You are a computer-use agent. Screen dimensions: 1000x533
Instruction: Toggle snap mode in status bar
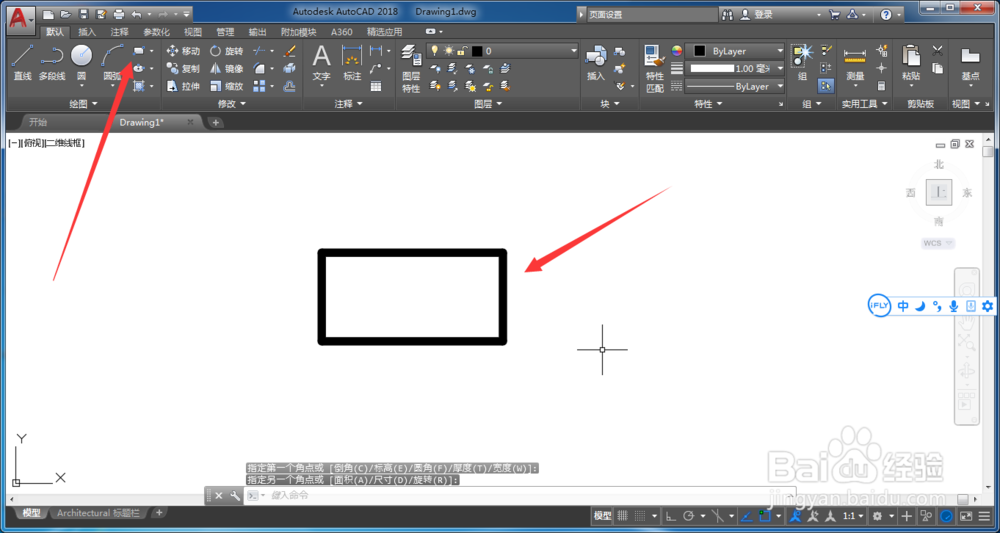pos(640,516)
